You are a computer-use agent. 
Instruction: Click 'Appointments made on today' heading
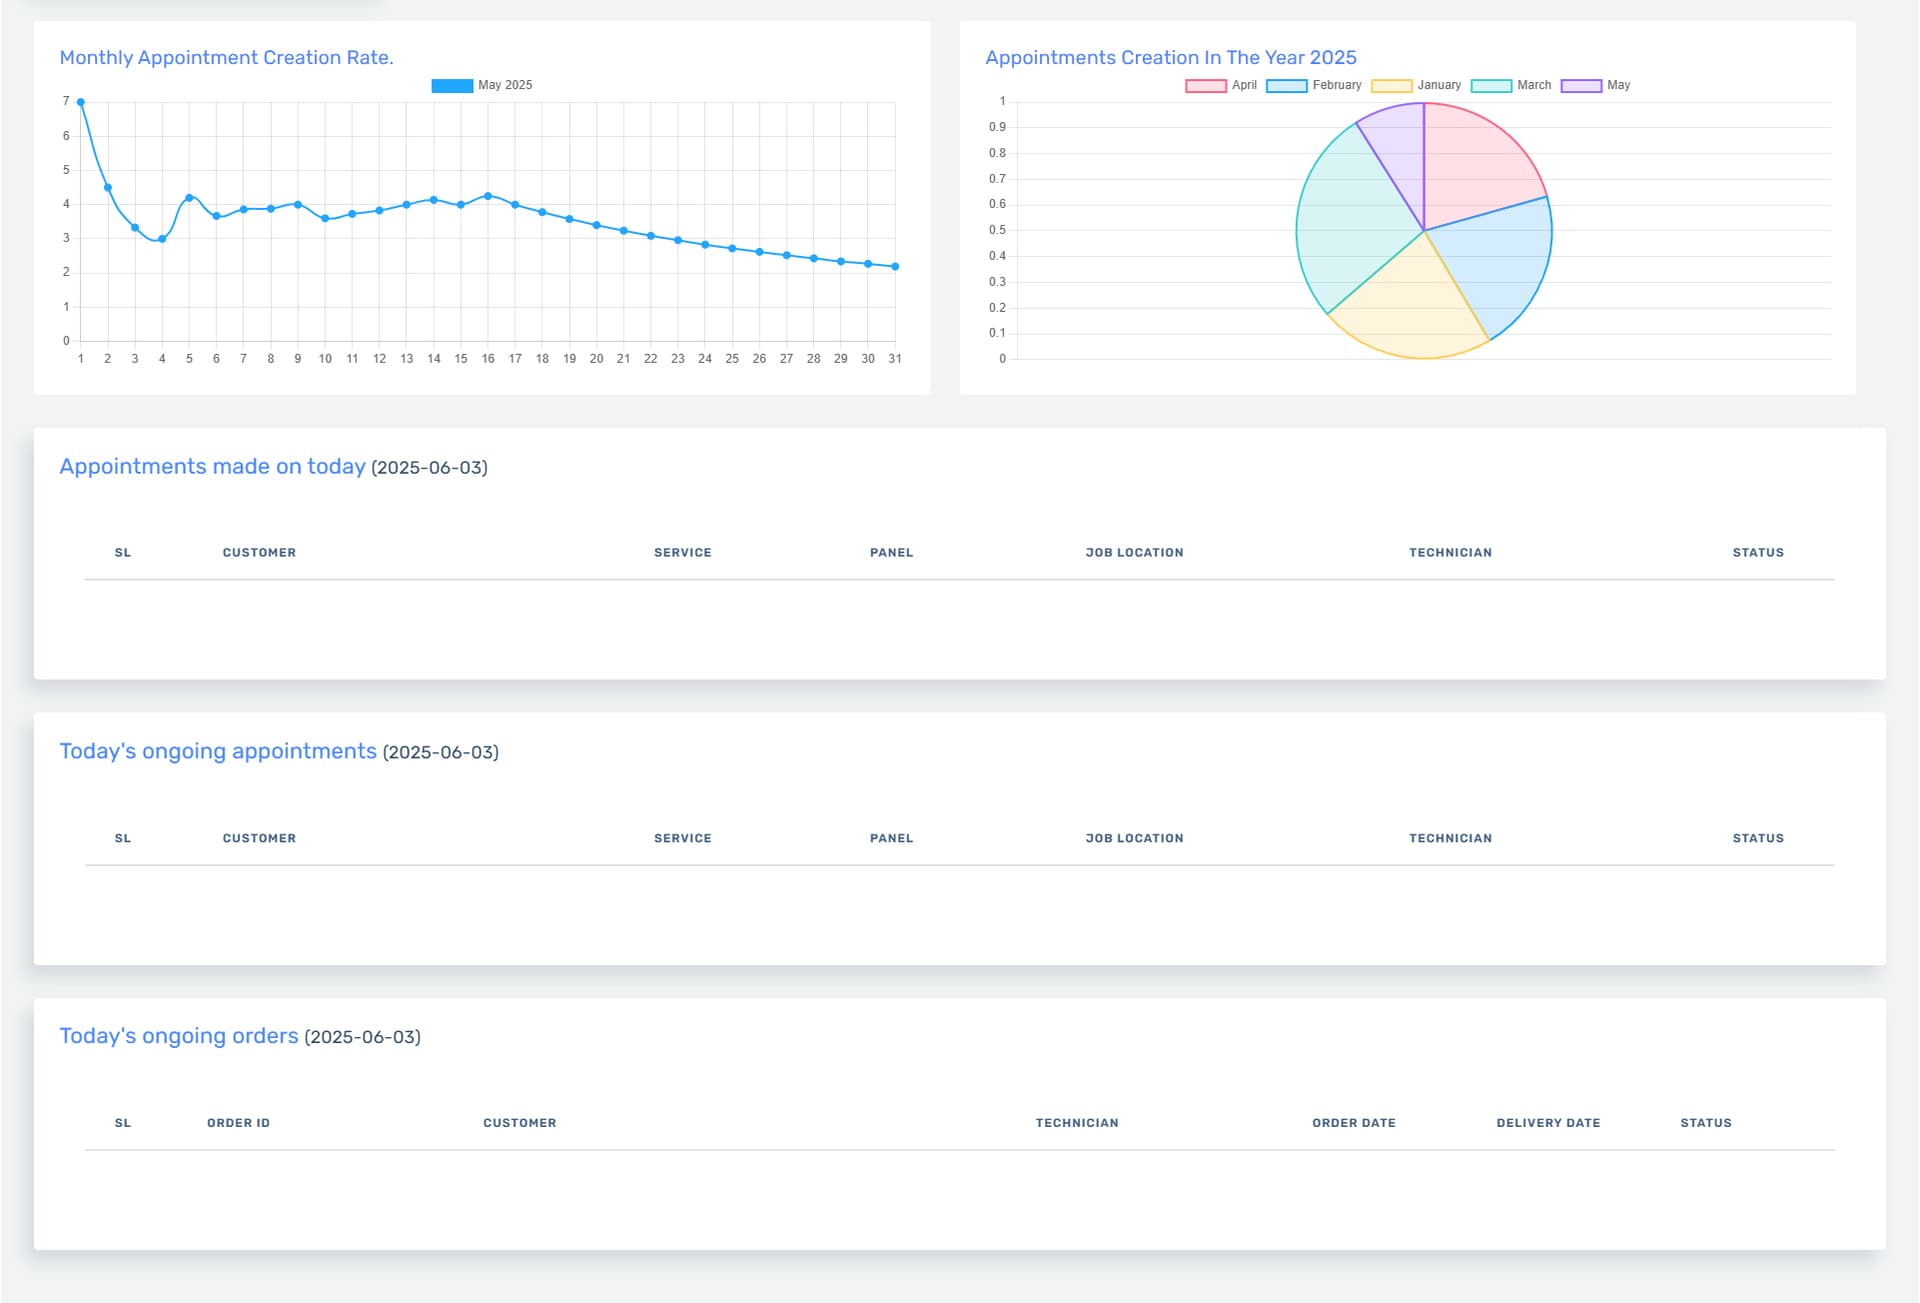coord(212,467)
